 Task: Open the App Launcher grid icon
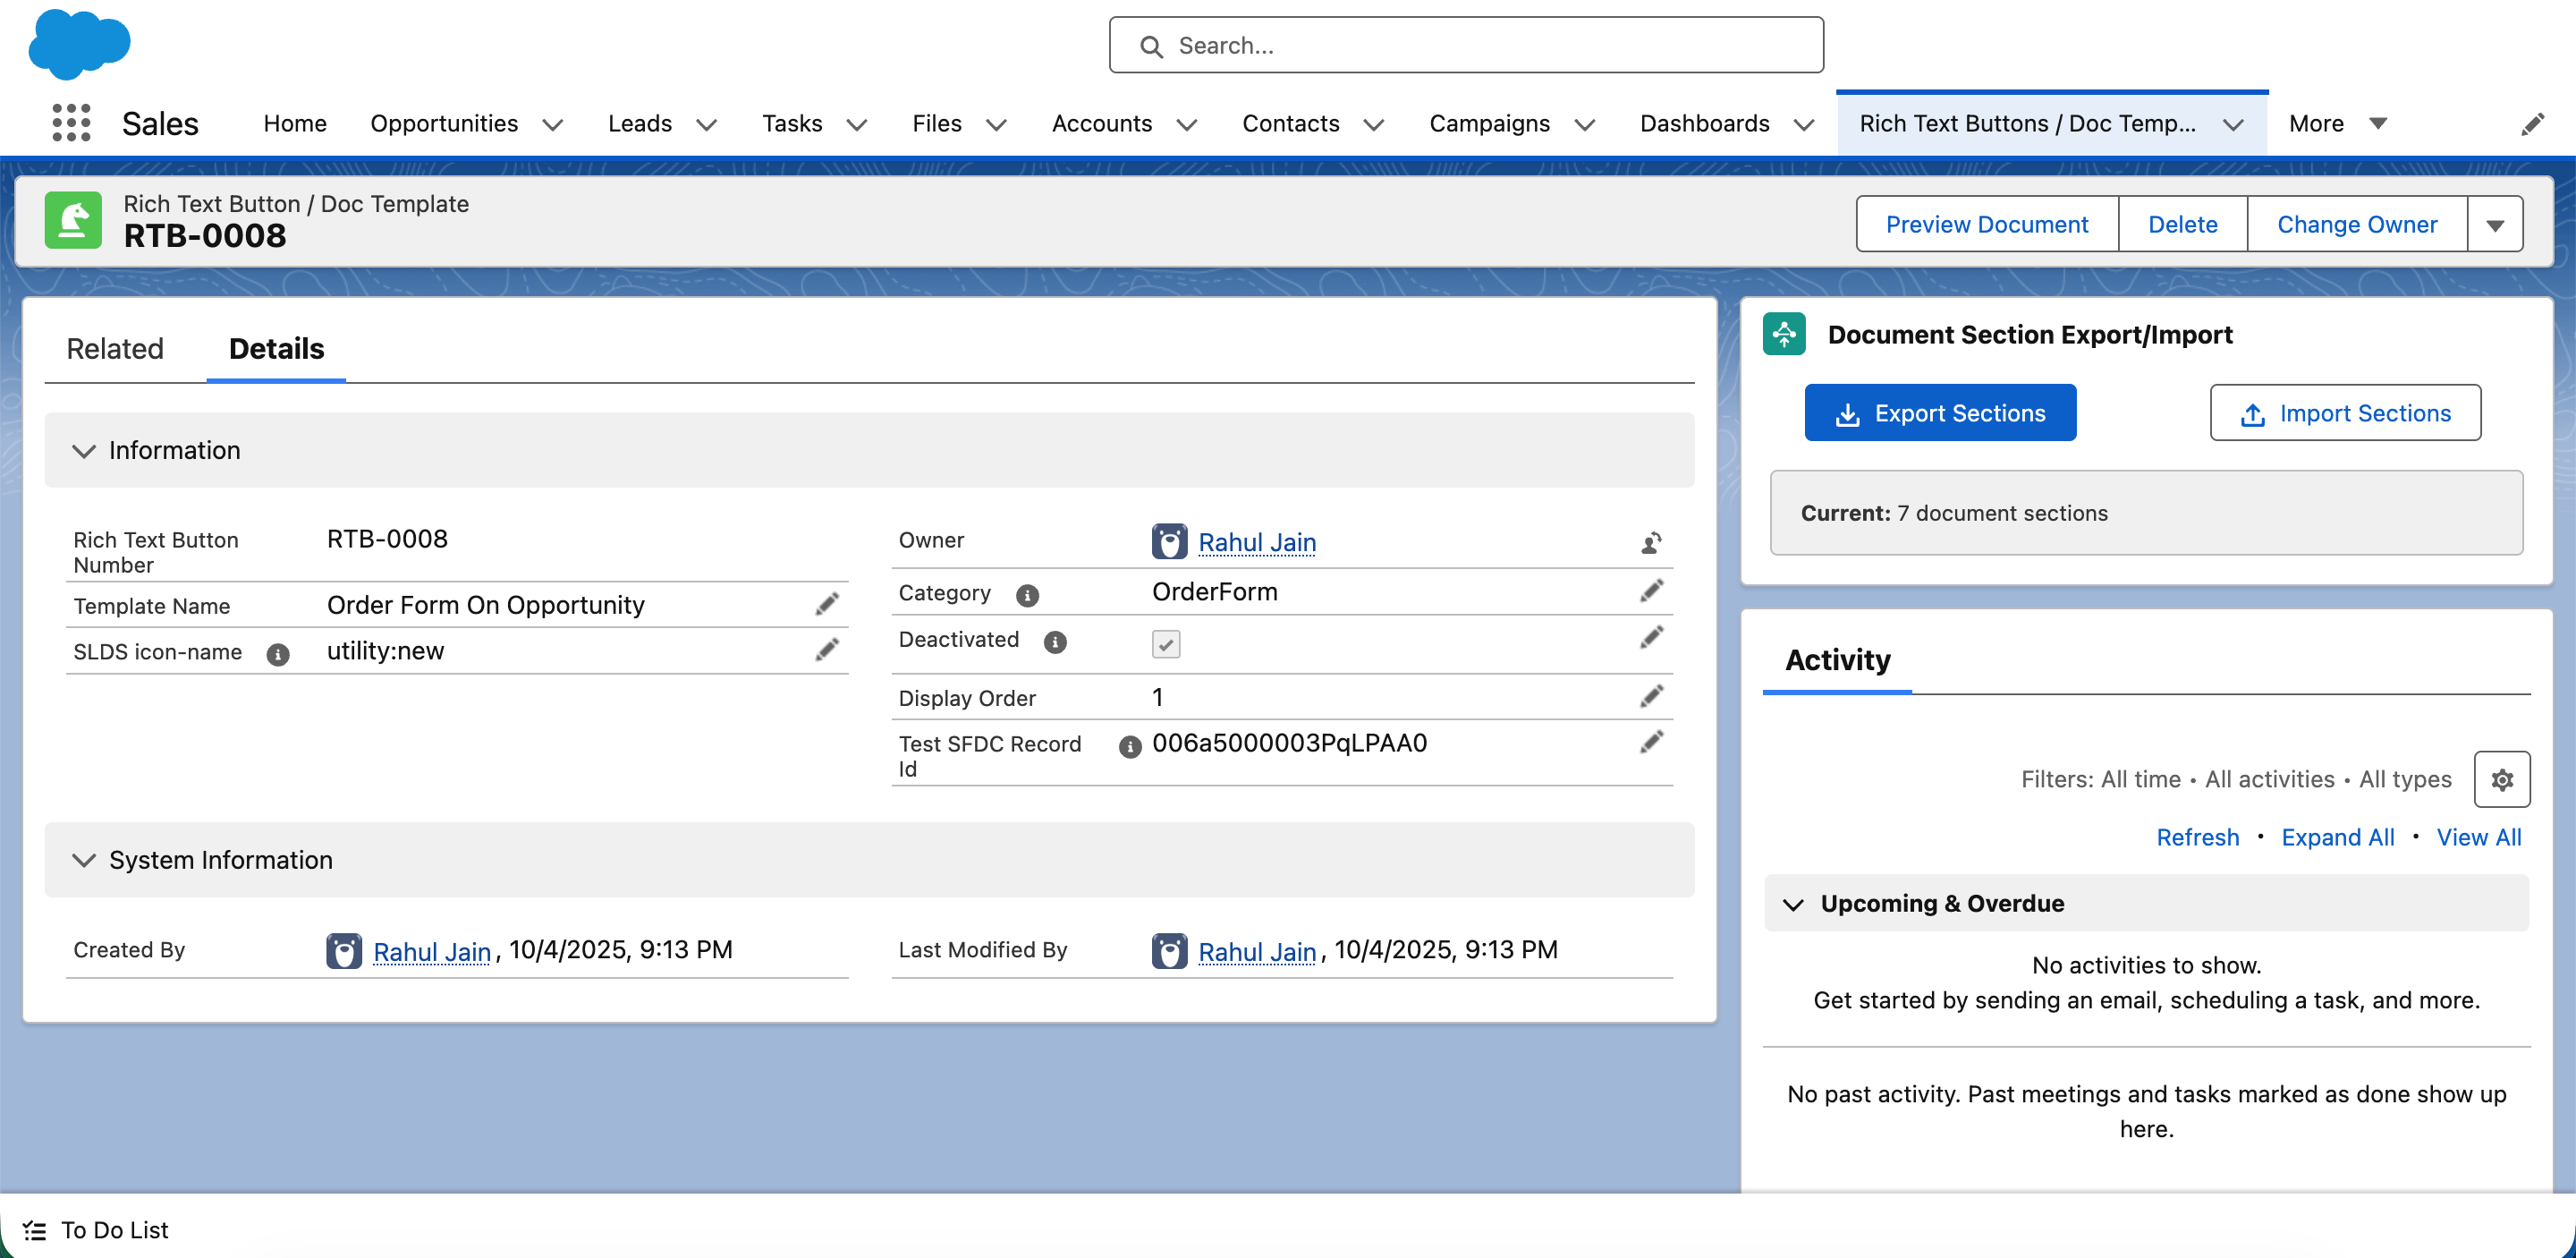pyautogui.click(x=71, y=123)
